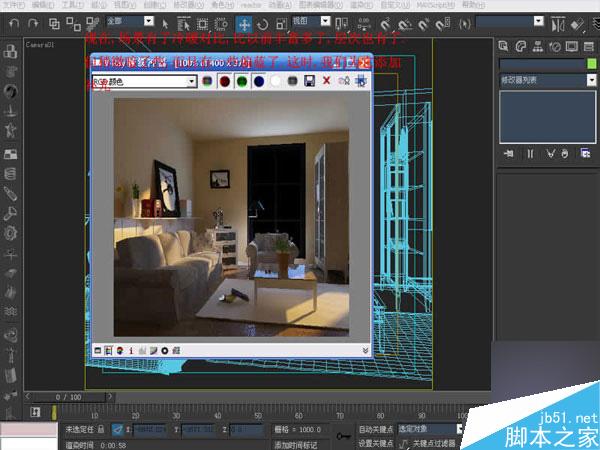This screenshot has width=600, height=450.
Task: Toggle the 3D Snaps magnet
Action: pyautogui.click(x=385, y=24)
